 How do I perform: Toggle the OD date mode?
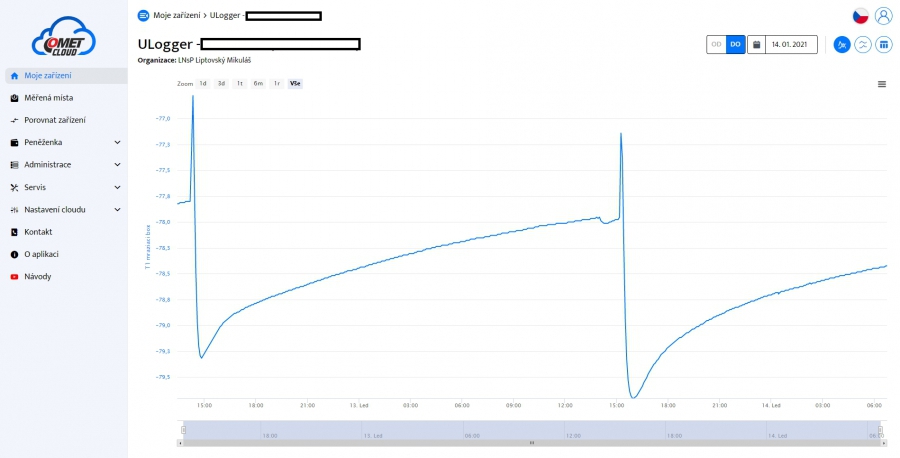[x=716, y=45]
